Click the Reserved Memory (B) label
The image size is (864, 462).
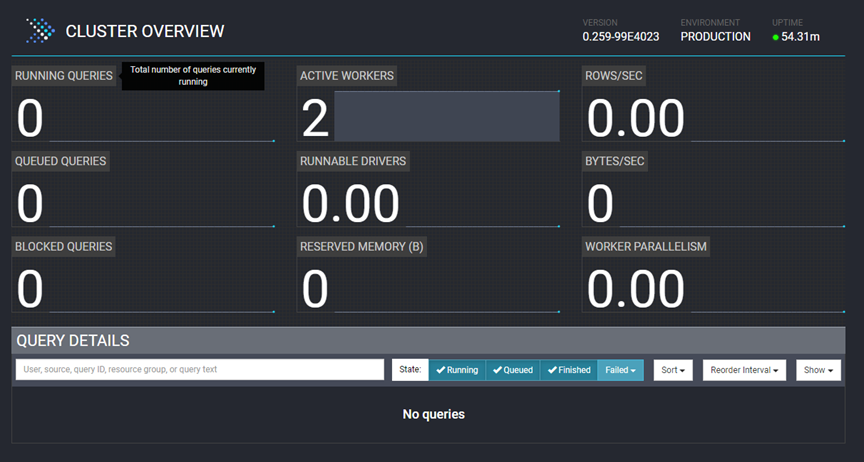coord(361,246)
